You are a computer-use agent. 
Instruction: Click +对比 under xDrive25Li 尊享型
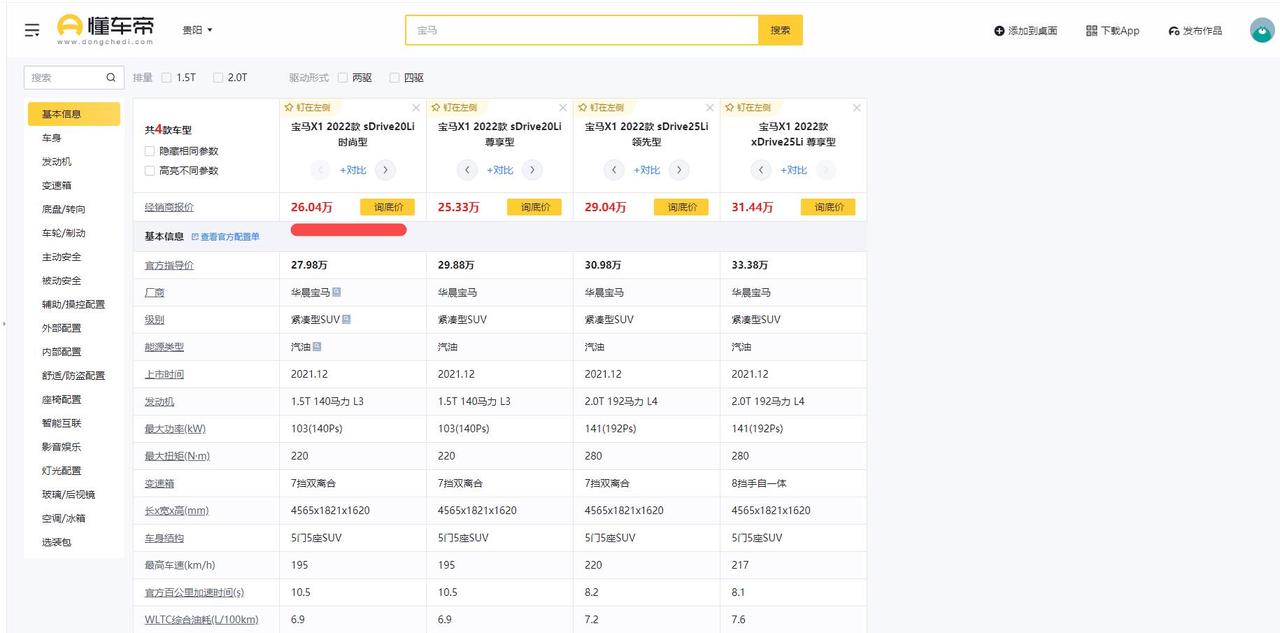794,170
